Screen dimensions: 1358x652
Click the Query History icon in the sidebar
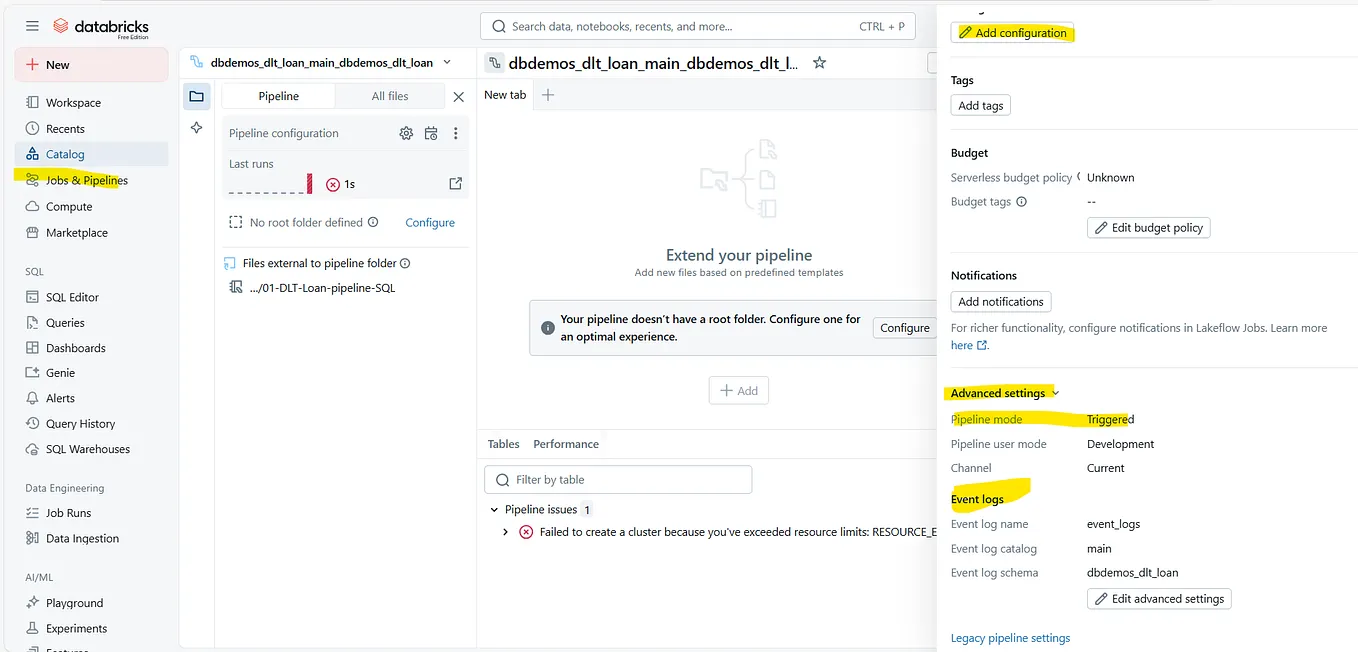point(32,423)
